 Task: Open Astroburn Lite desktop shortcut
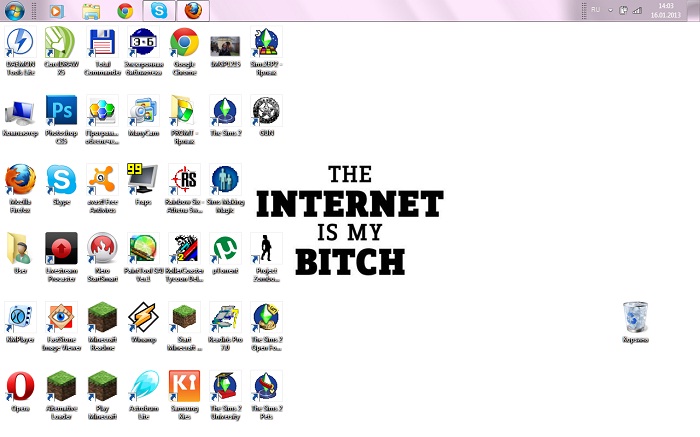[143, 386]
